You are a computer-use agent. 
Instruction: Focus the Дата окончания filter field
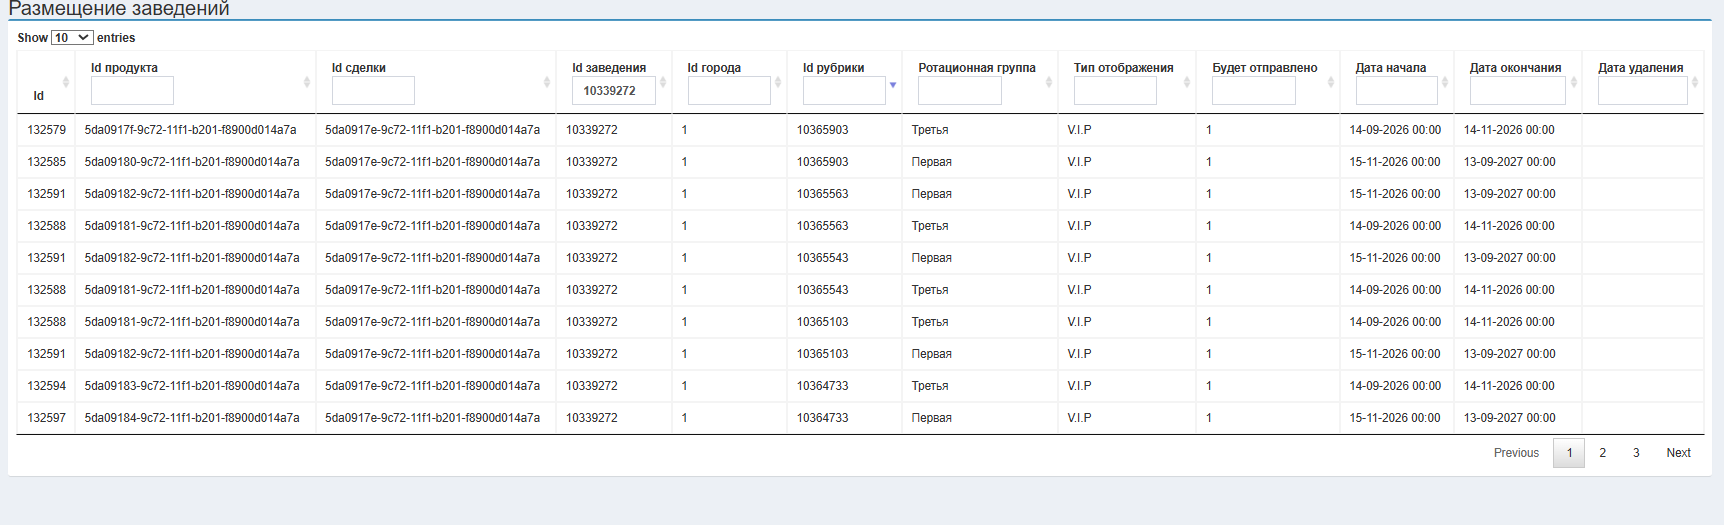click(x=1517, y=91)
